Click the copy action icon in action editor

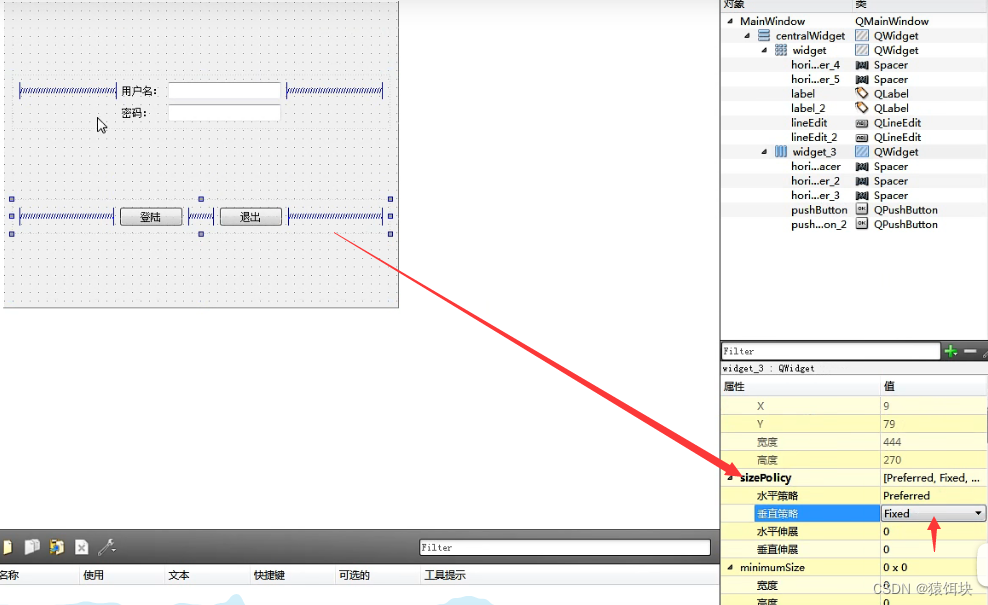[x=32, y=547]
